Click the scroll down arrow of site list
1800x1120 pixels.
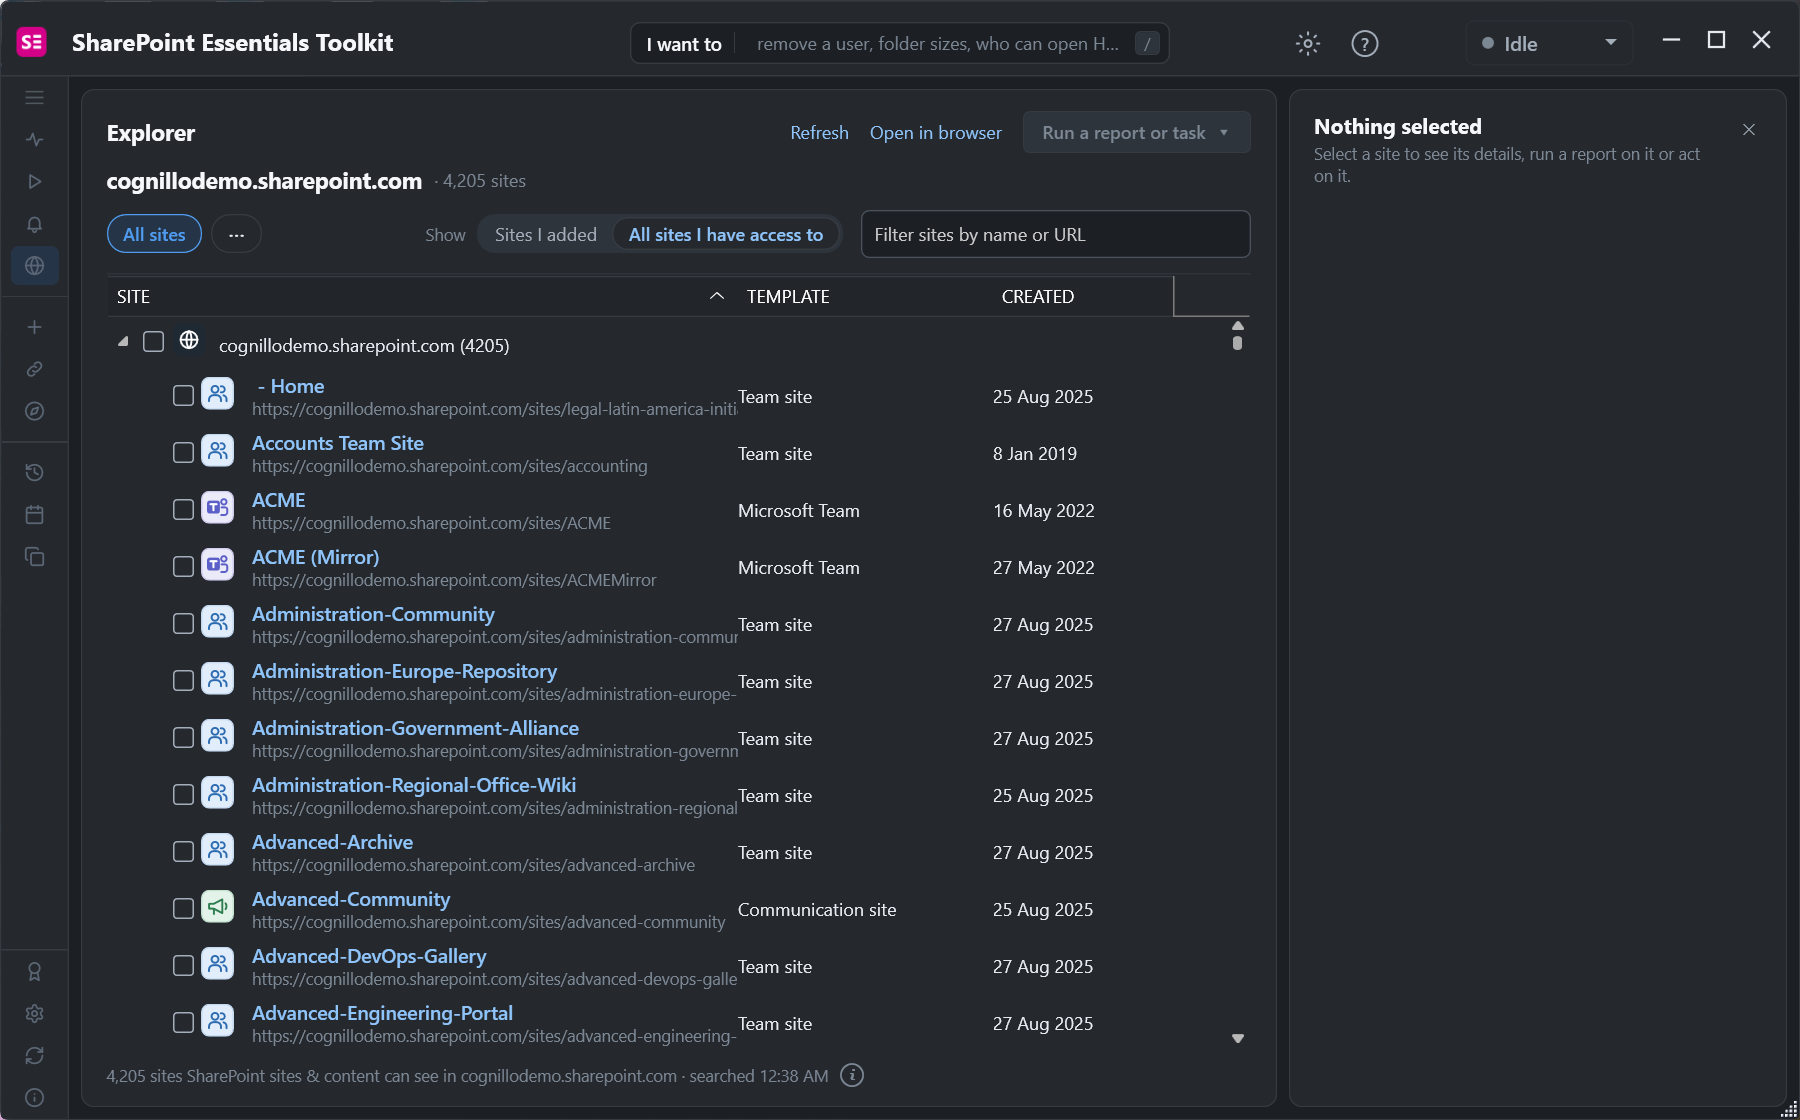point(1238,1039)
